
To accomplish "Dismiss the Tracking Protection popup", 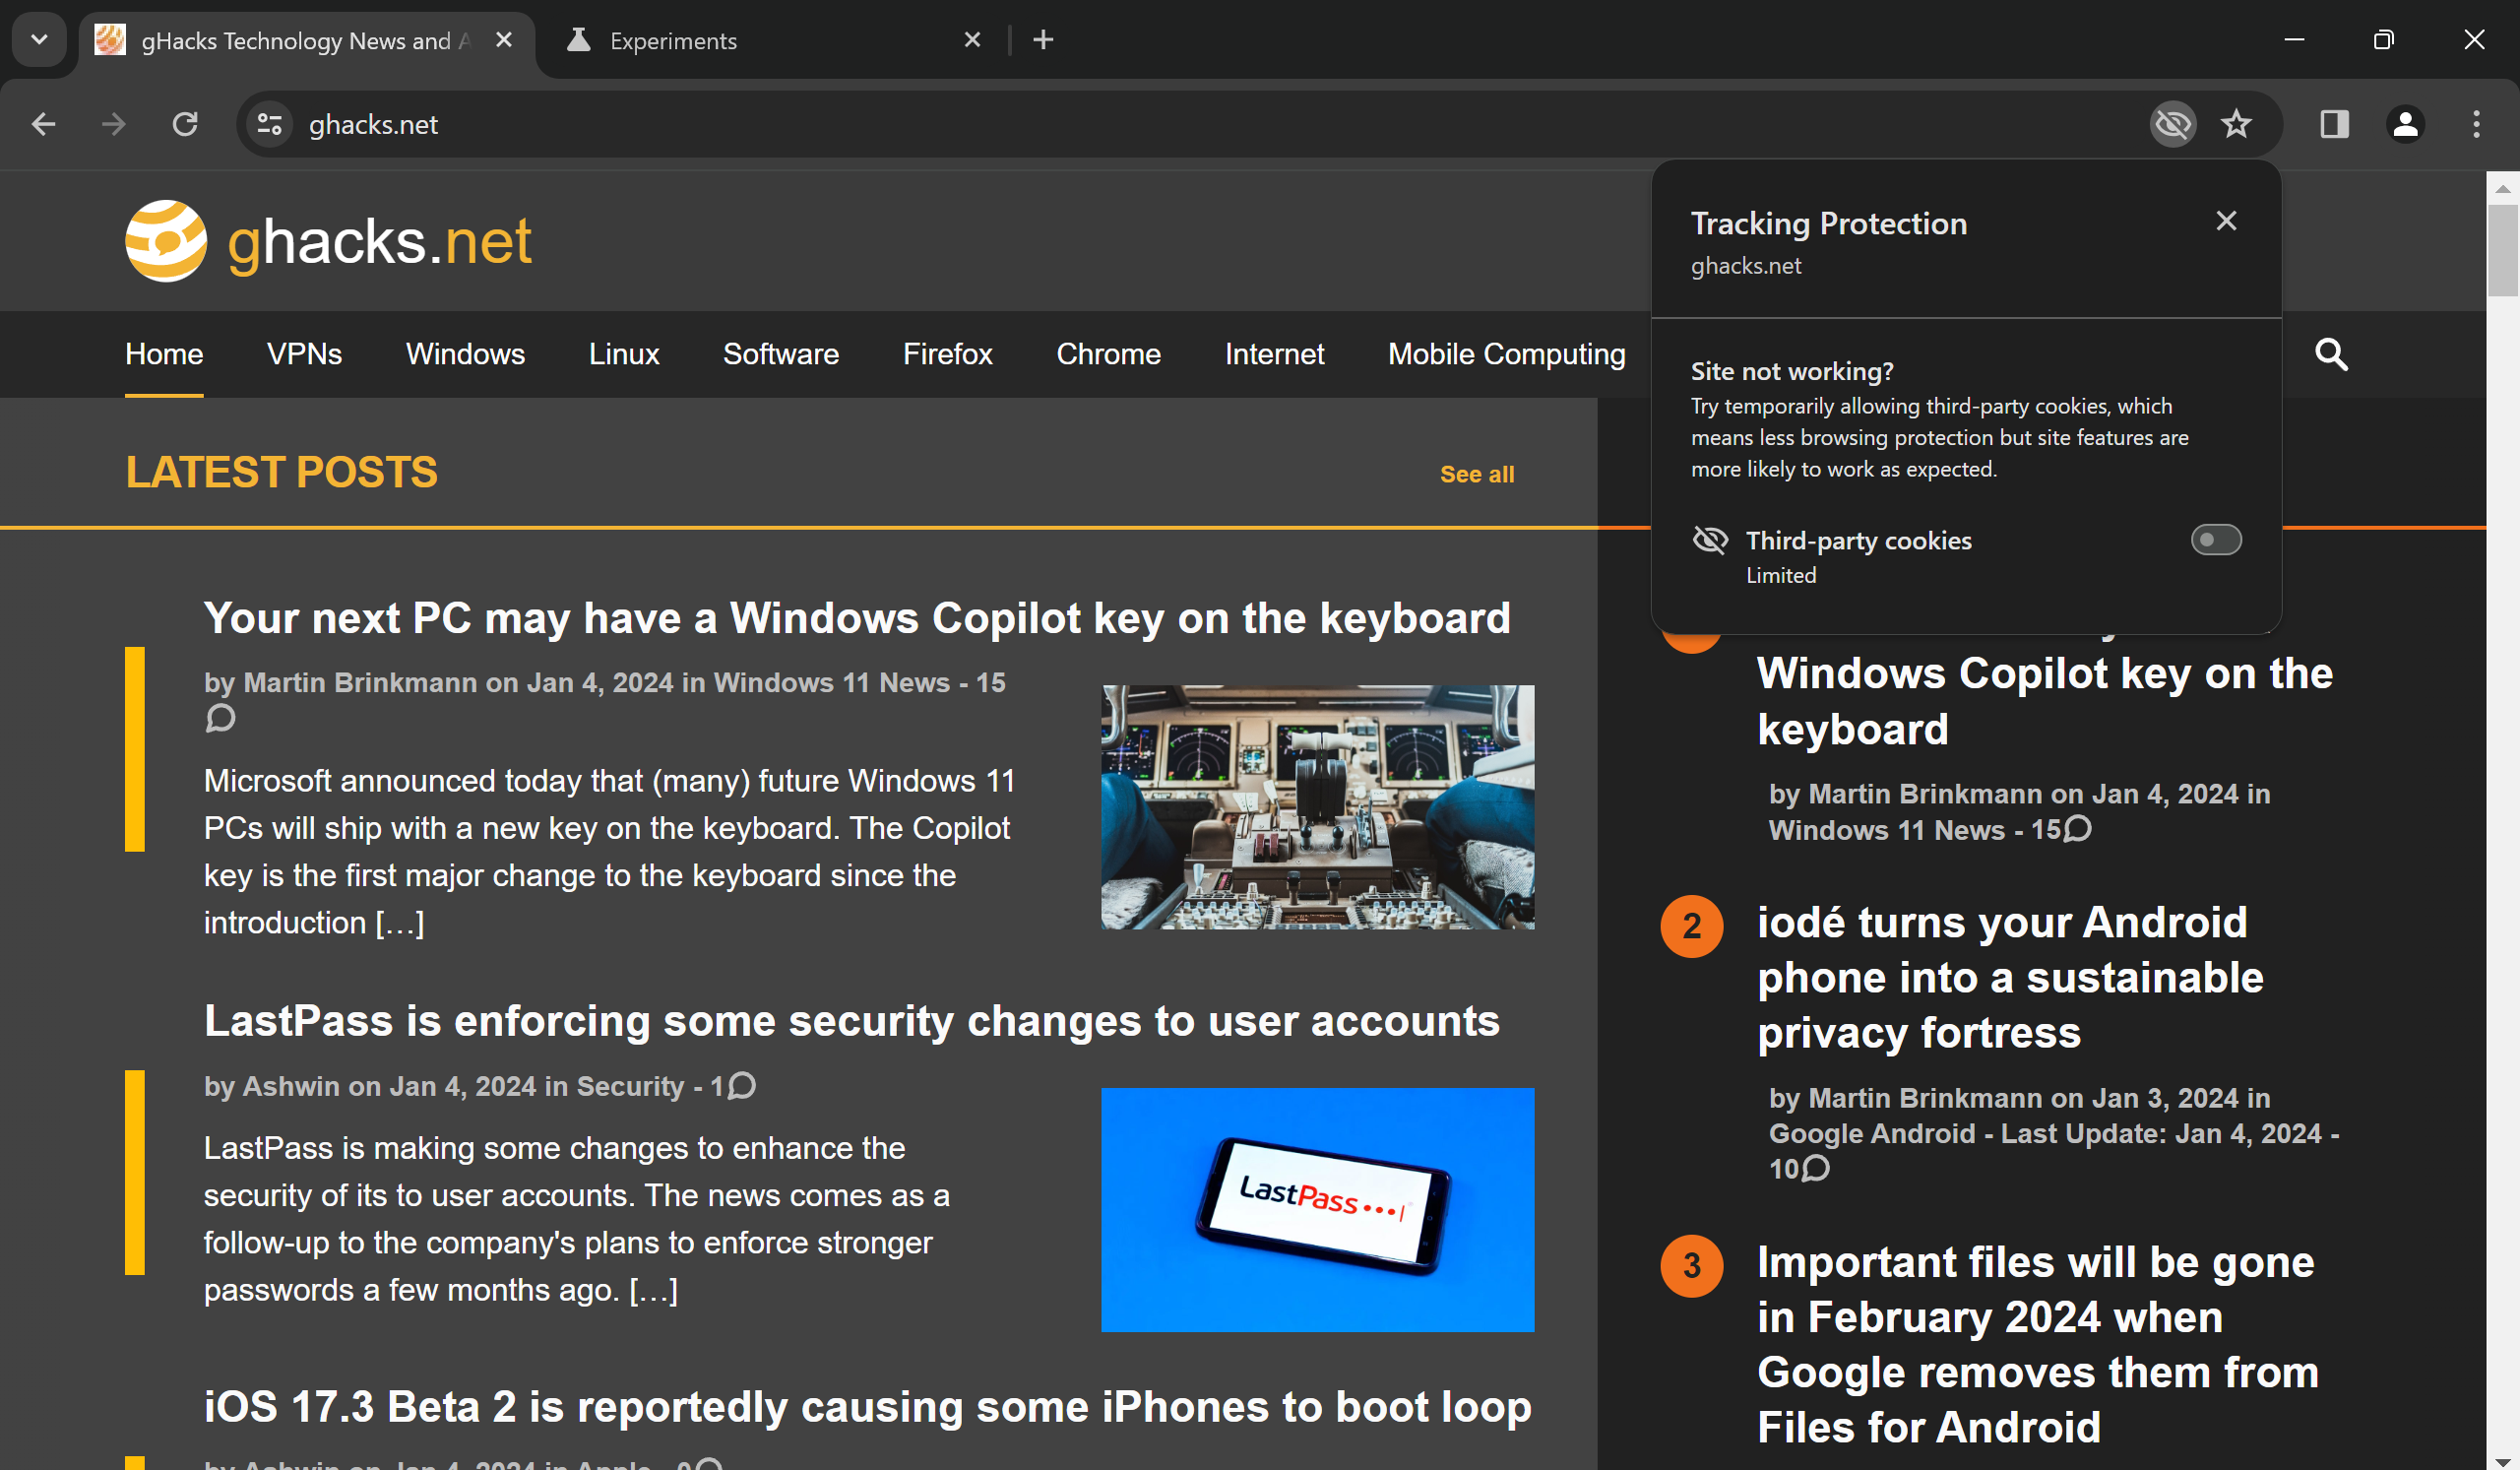I will (x=2226, y=220).
